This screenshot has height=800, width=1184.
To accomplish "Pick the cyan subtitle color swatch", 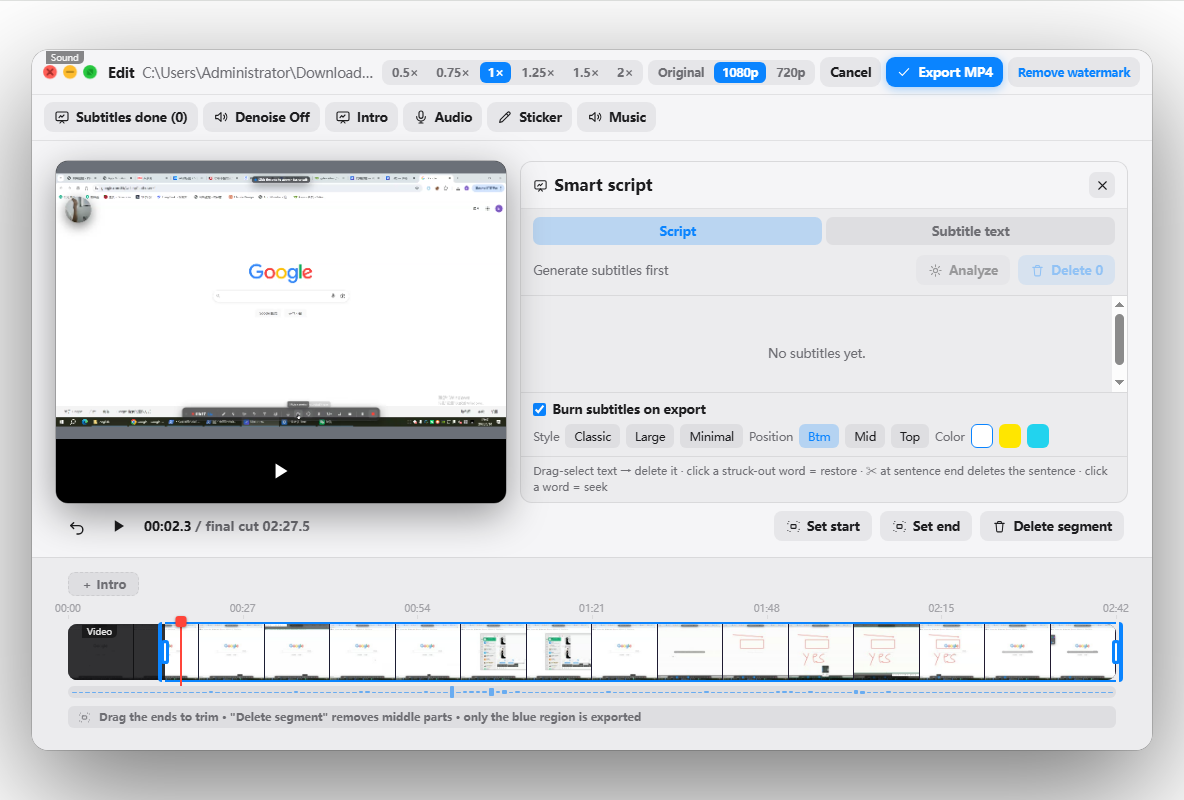I will (1038, 437).
